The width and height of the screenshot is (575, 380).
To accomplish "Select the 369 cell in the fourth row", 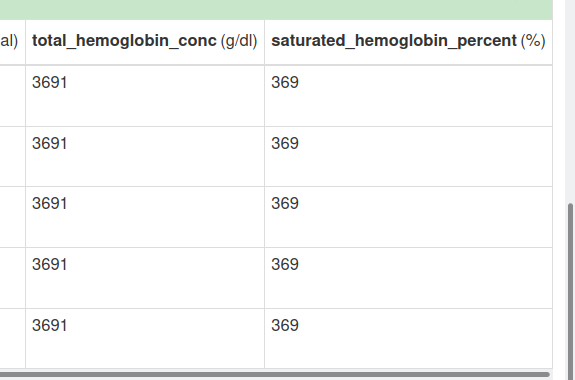I will click(x=408, y=278).
